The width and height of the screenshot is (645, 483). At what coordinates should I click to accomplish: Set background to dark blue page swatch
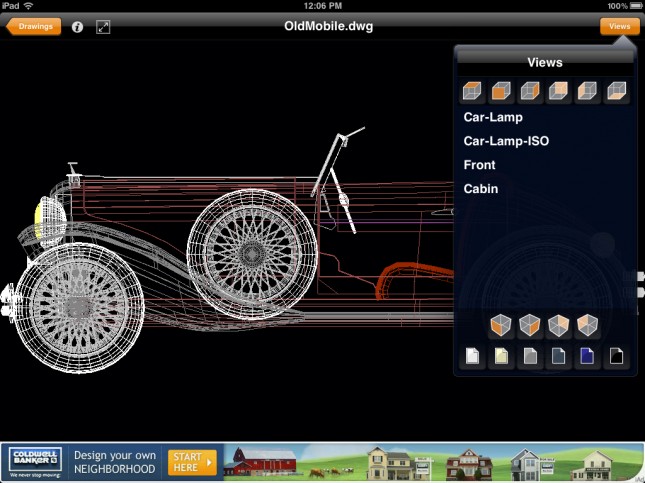(588, 356)
